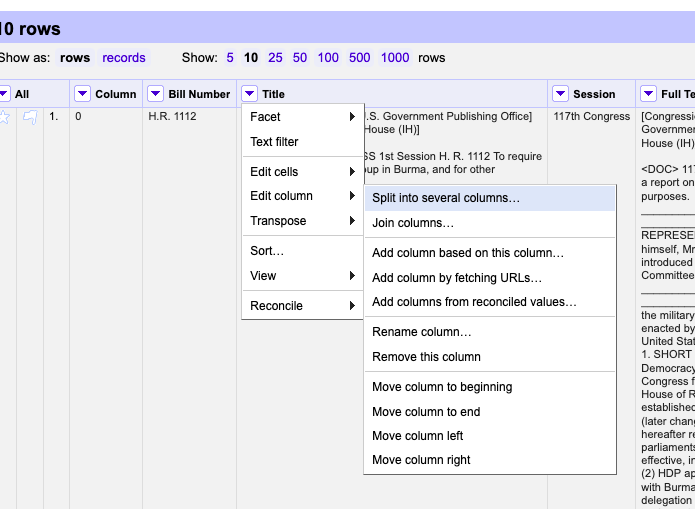695x509 pixels.
Task: Show 25 rows per page
Action: (275, 58)
